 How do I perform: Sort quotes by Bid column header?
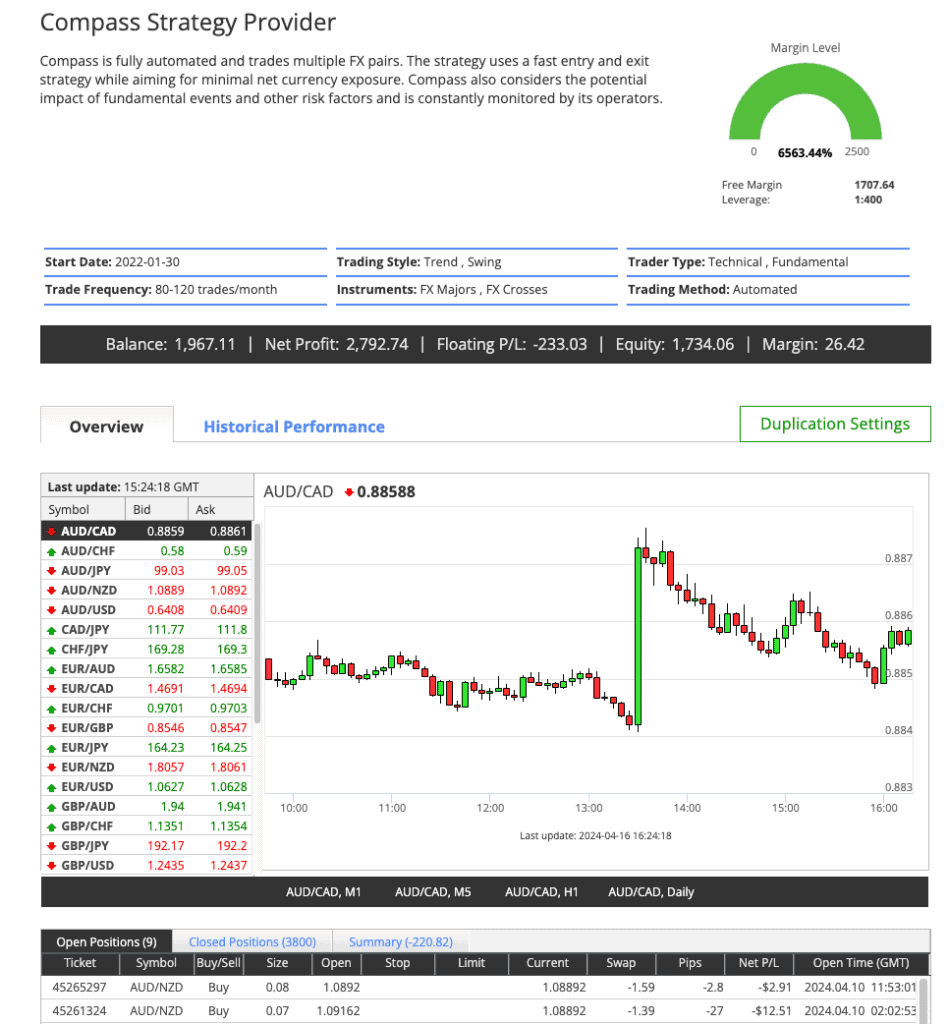pos(157,509)
